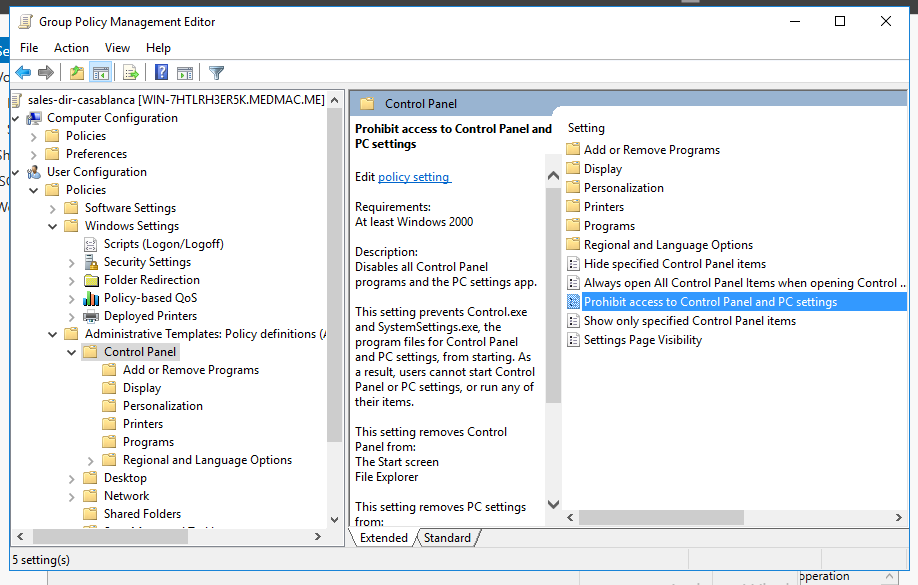Image resolution: width=918 pixels, height=585 pixels.
Task: Open Help via the question mark icon
Action: point(160,71)
